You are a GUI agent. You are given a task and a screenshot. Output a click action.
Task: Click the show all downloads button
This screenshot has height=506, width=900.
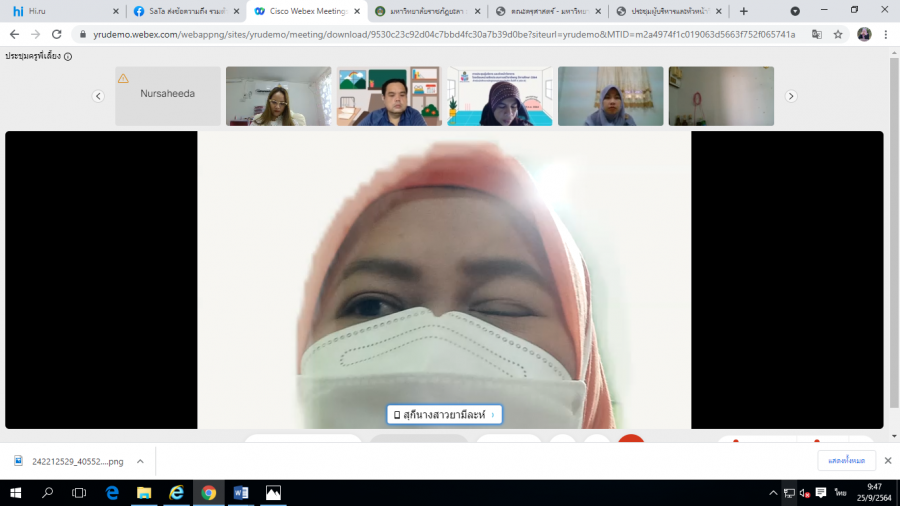pos(846,461)
